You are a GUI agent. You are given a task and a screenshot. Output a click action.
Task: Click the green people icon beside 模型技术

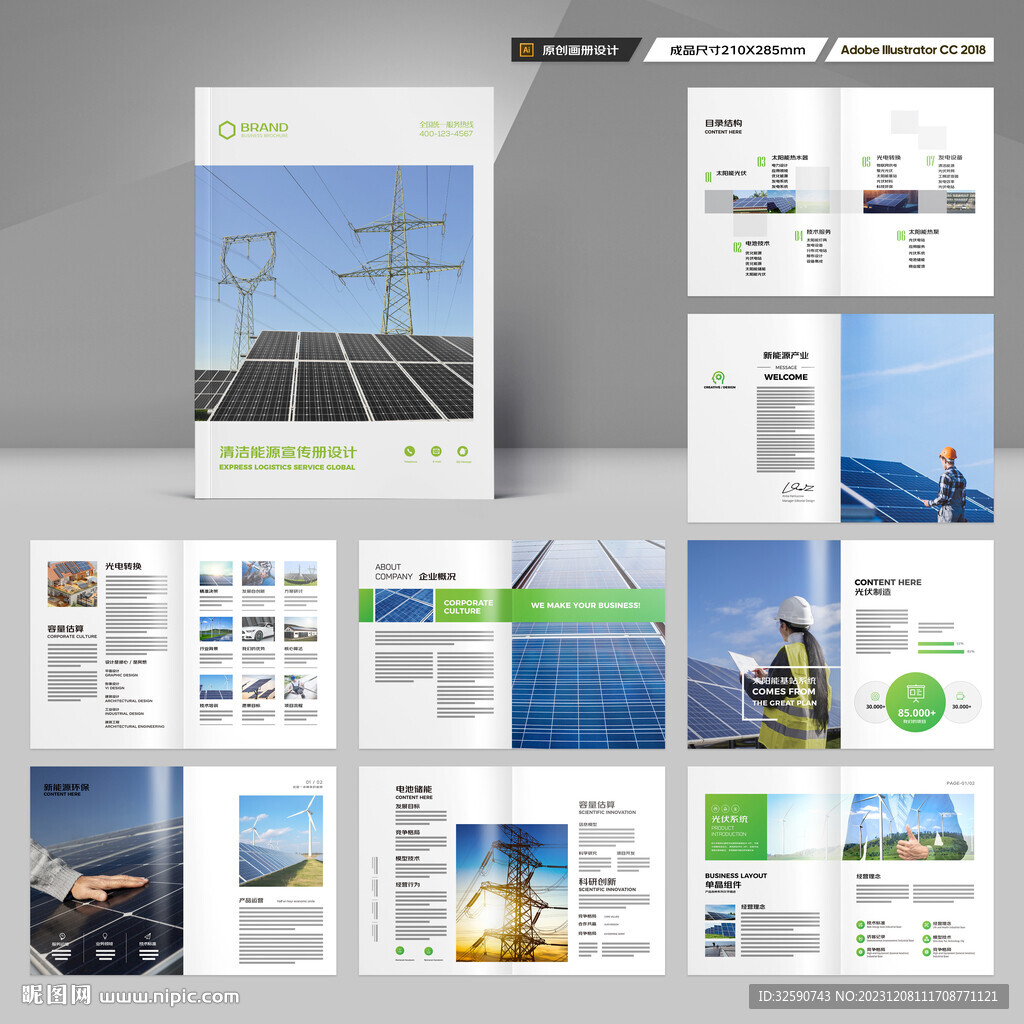click(x=926, y=938)
